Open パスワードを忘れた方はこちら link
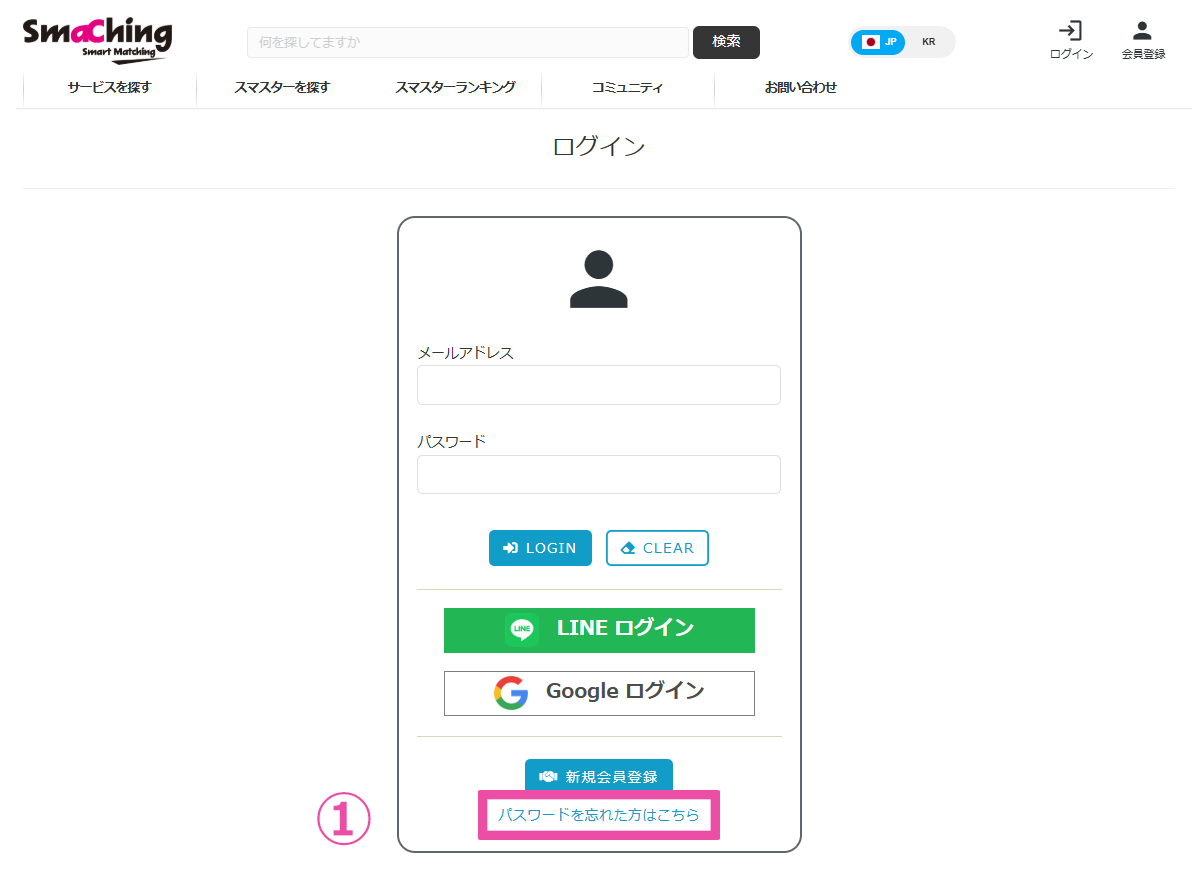Image resolution: width=1200 pixels, height=885 pixels. pyautogui.click(x=598, y=815)
